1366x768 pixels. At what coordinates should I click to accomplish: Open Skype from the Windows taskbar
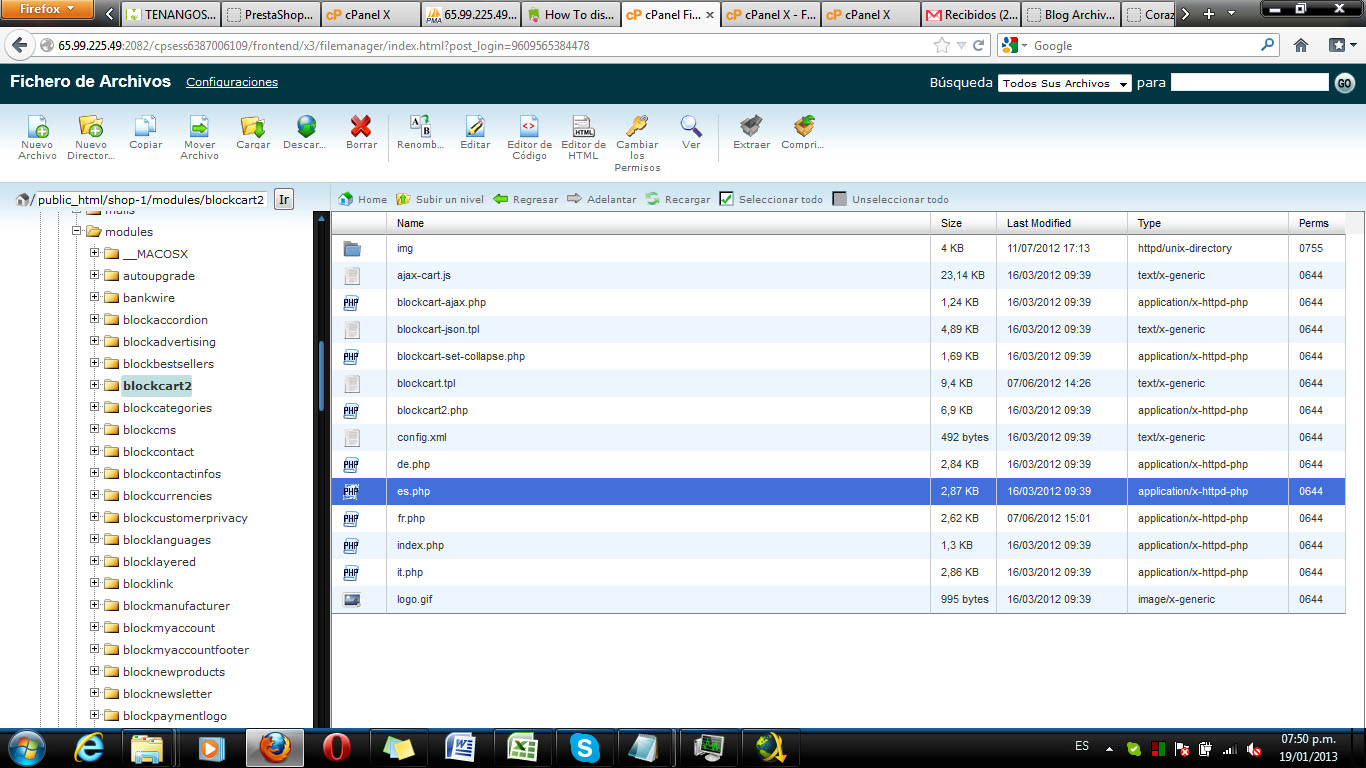(584, 747)
